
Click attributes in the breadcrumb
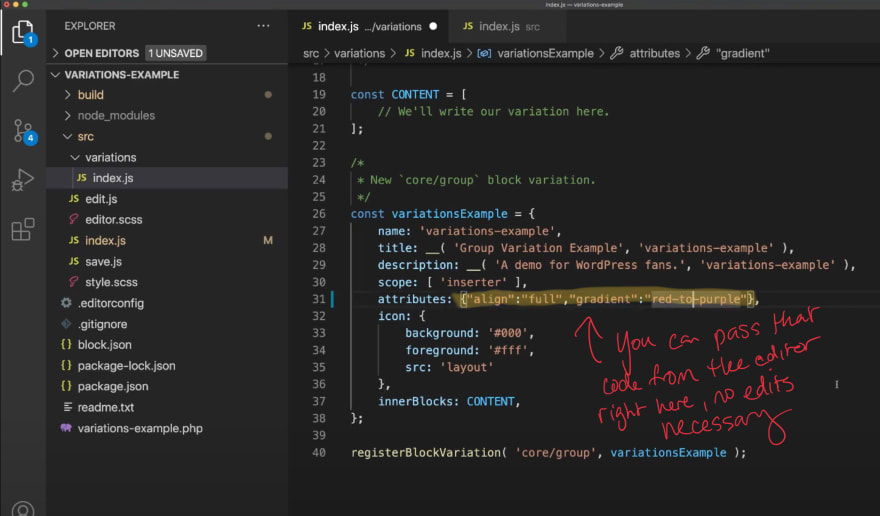point(654,53)
